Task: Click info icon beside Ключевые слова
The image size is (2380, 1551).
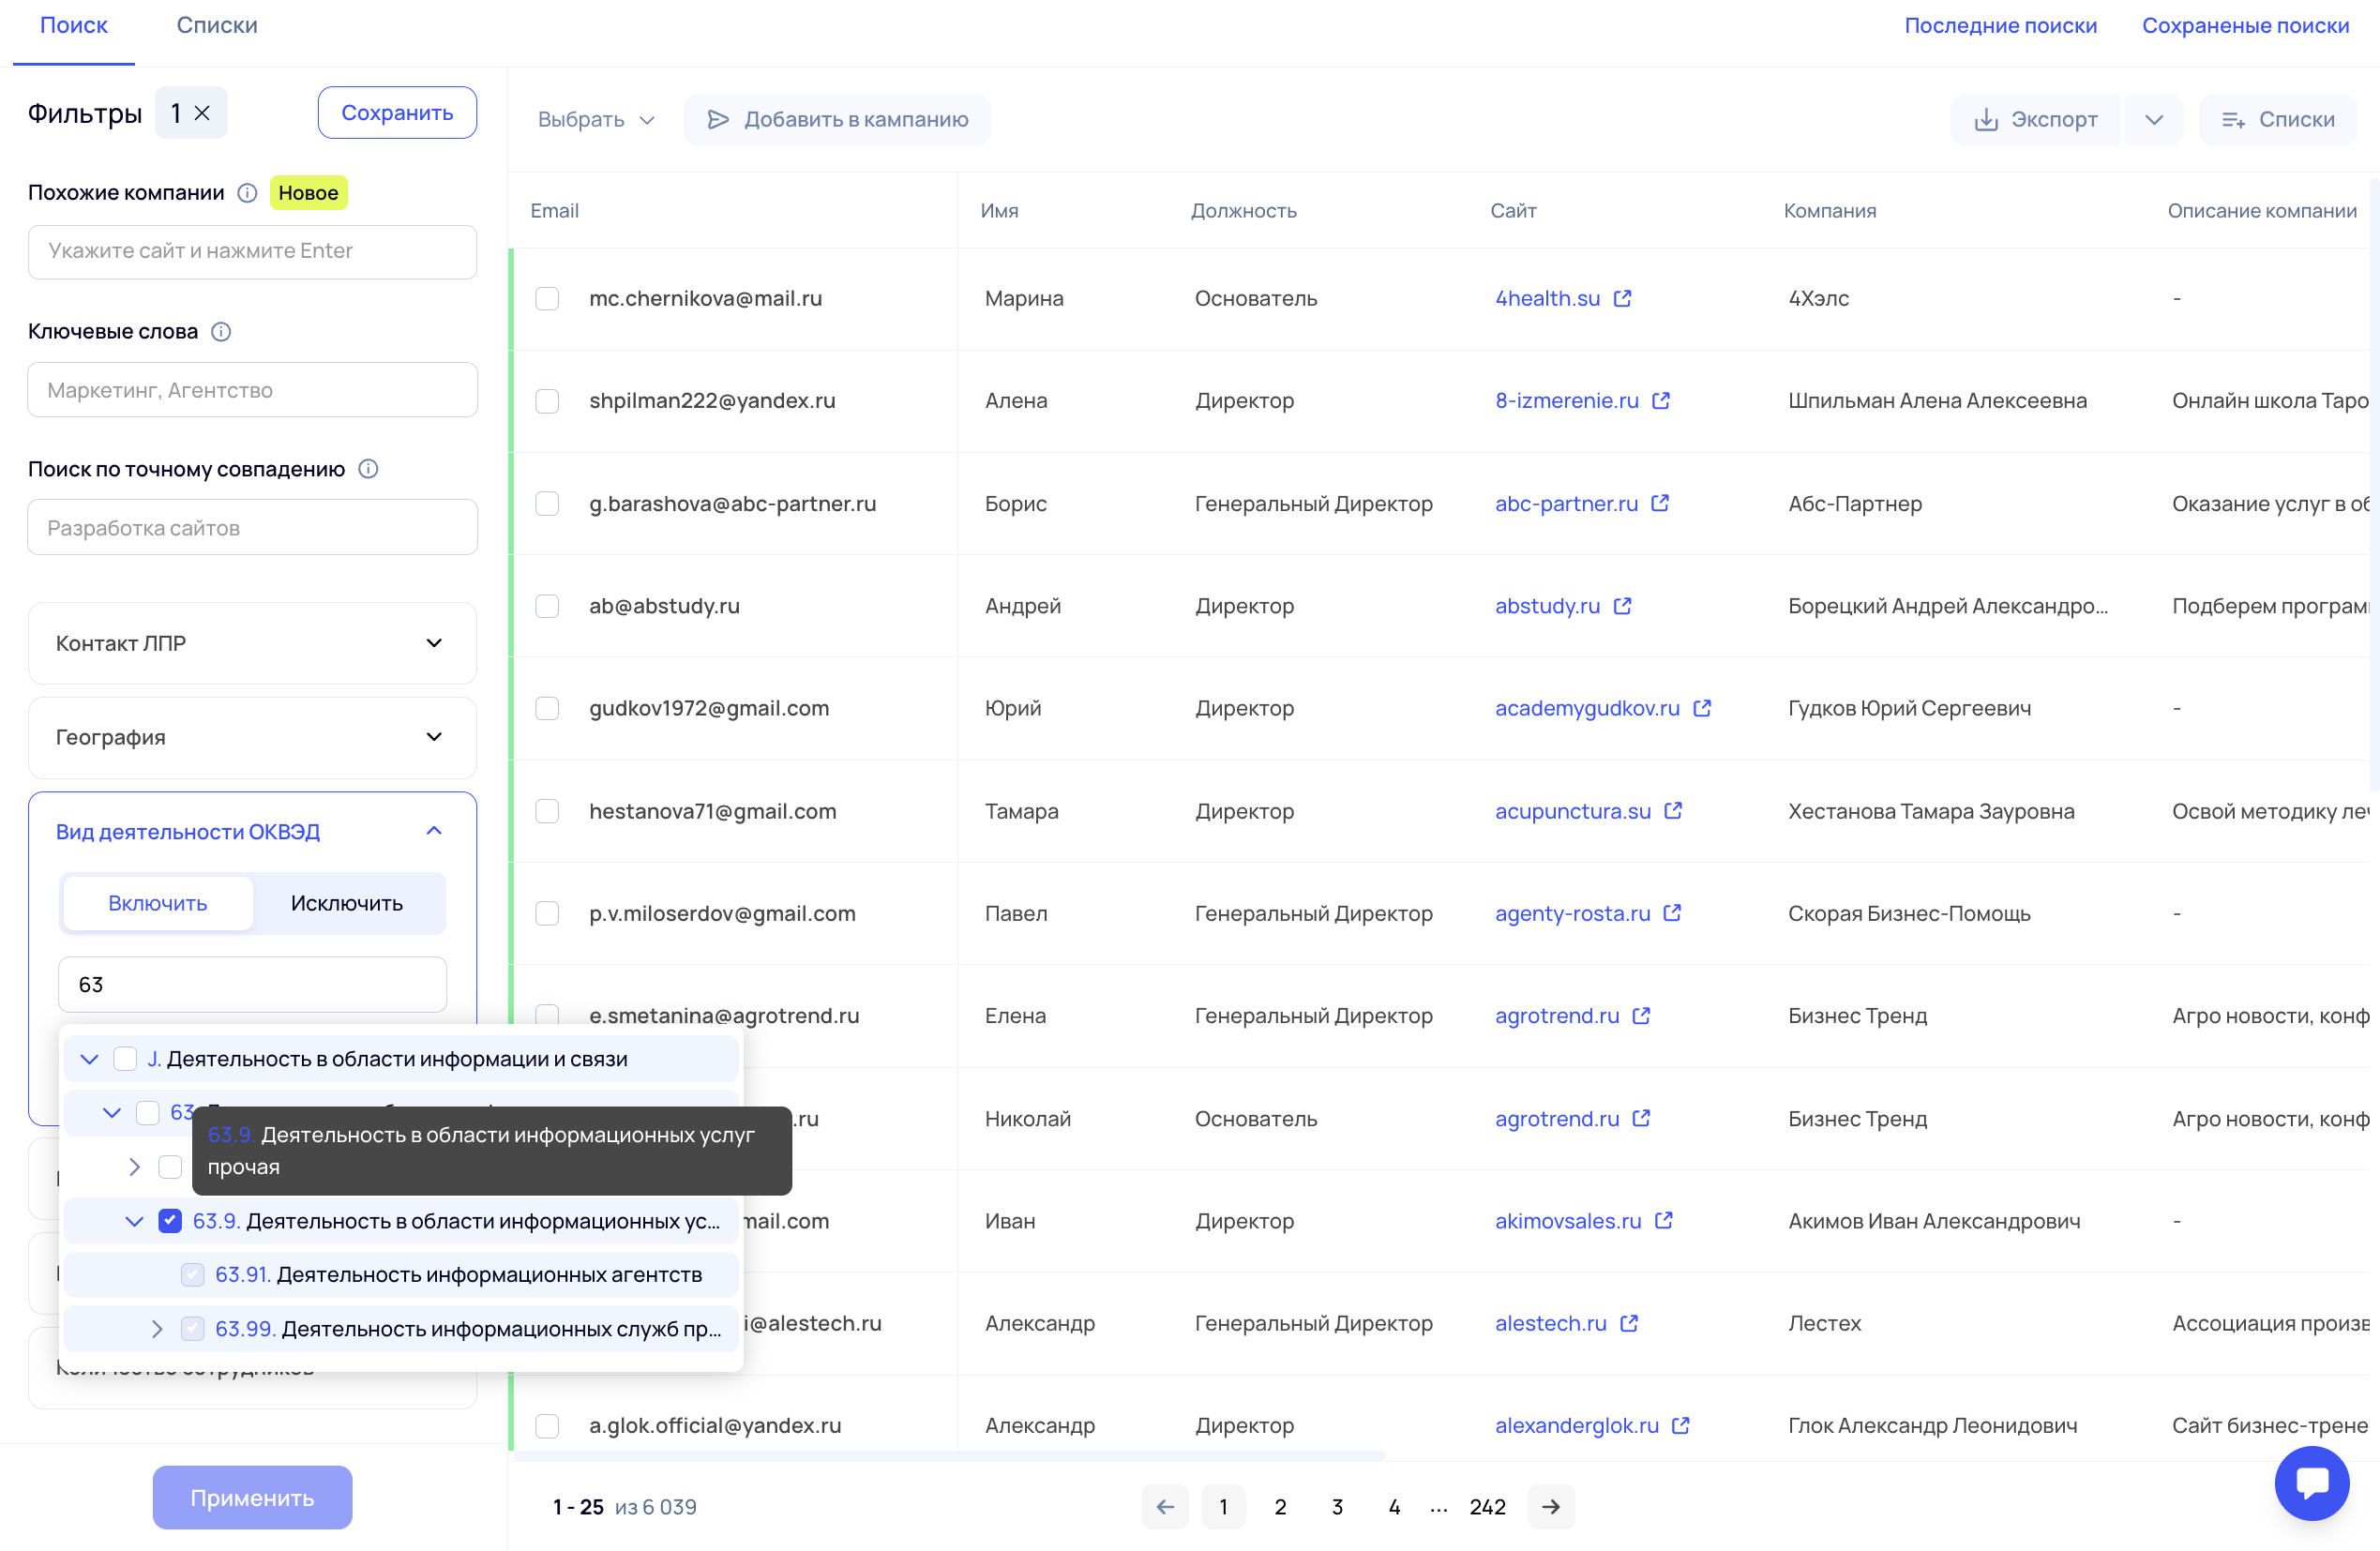Action: click(x=221, y=332)
